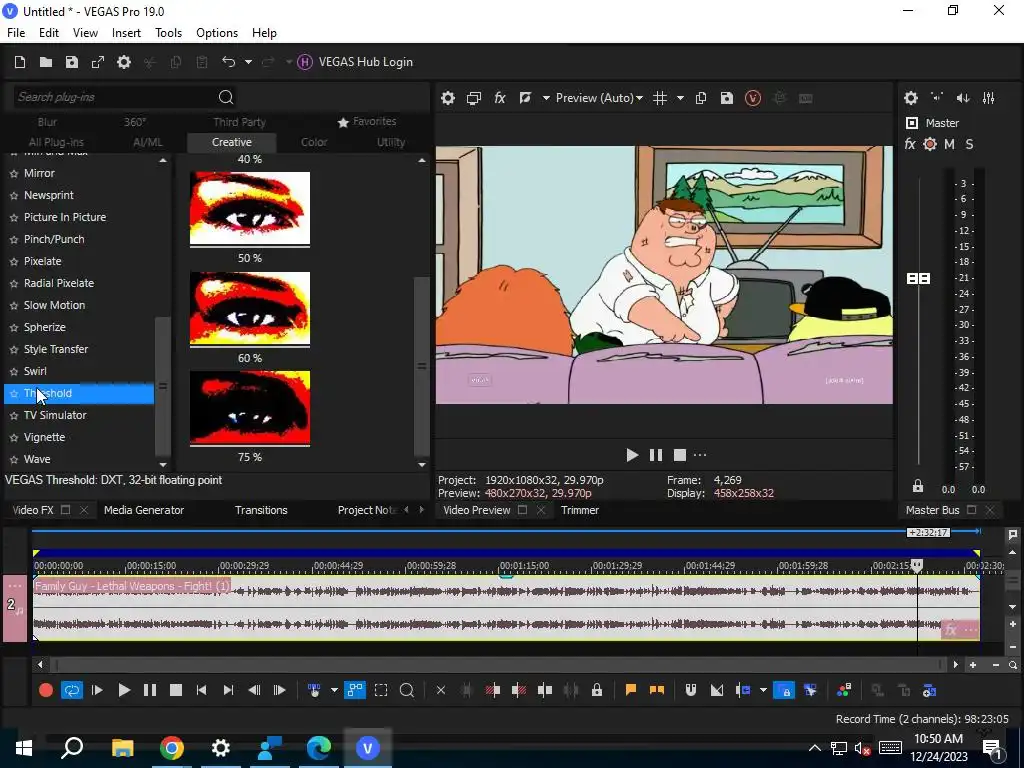The width and height of the screenshot is (1024, 768).
Task: Undo the last action
Action: 228,62
